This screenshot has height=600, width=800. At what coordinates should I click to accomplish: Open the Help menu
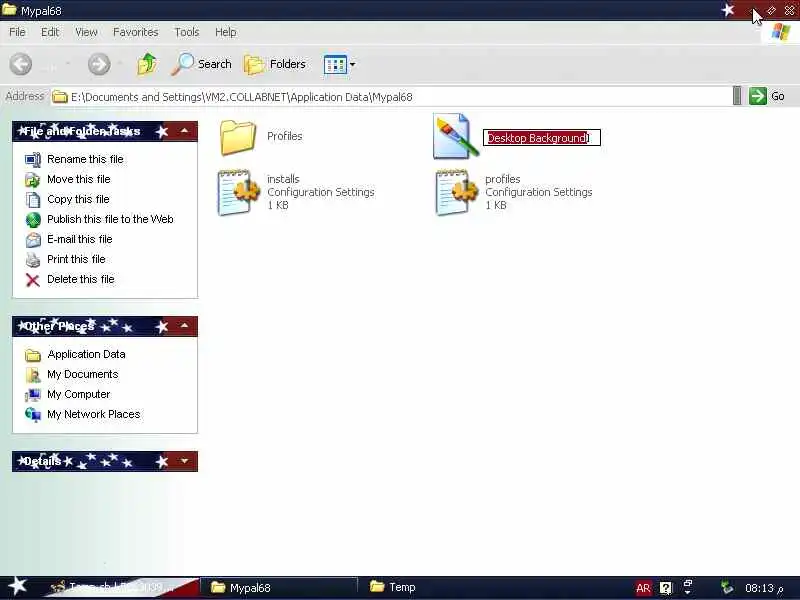click(x=226, y=32)
